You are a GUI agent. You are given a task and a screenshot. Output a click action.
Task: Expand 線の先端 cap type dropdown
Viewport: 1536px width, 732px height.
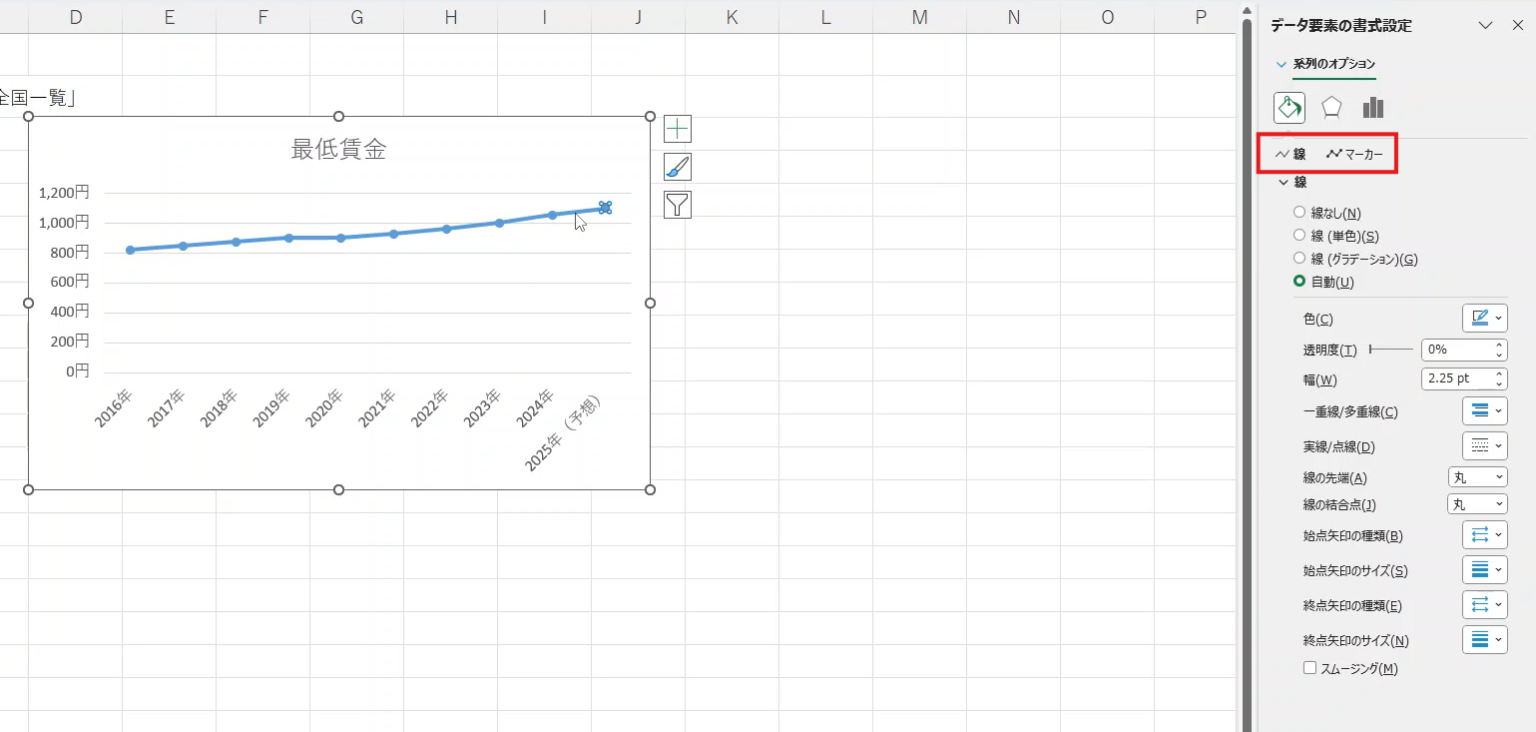(1477, 478)
